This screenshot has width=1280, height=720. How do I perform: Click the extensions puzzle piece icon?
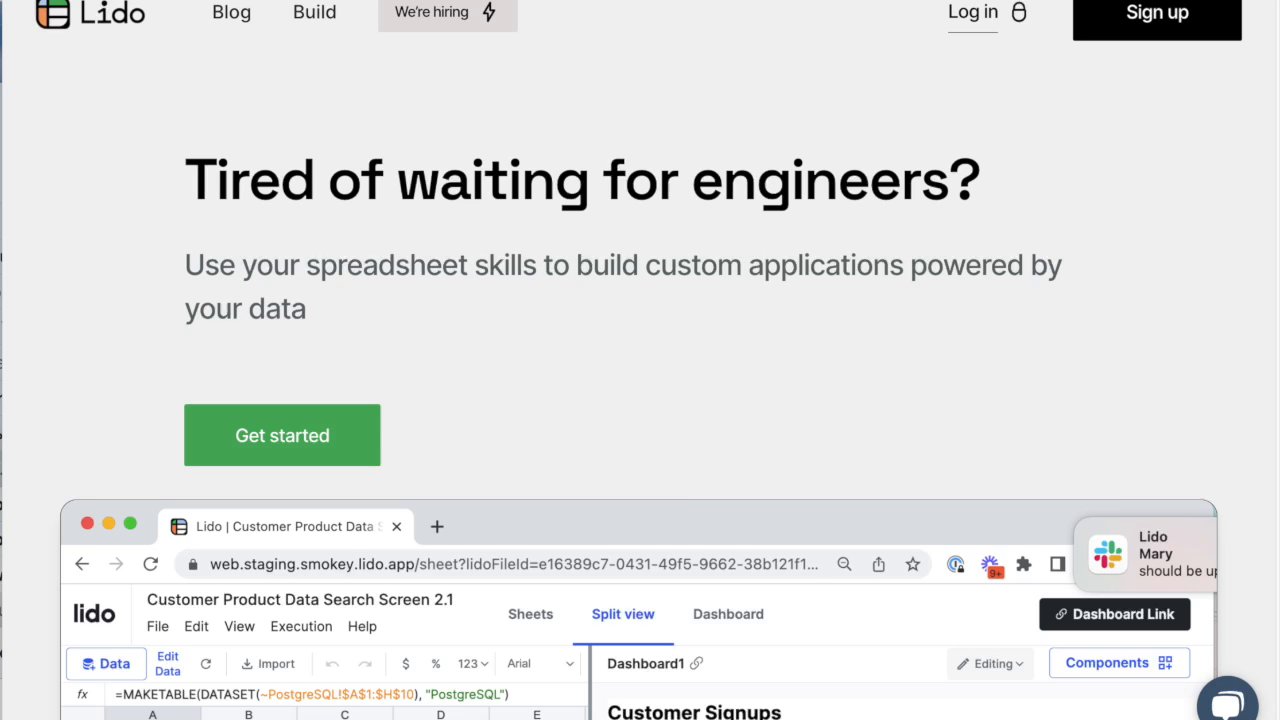[1023, 564]
